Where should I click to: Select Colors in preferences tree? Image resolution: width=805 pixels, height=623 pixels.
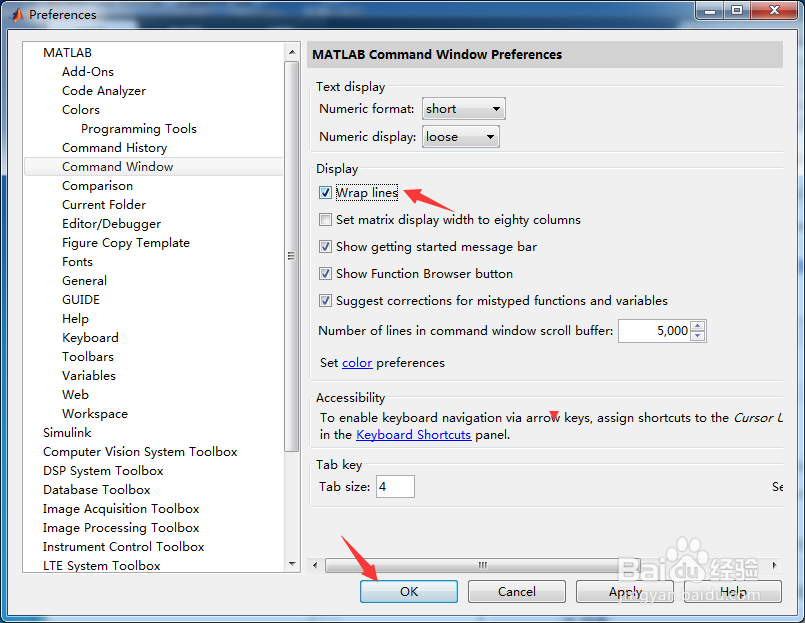click(81, 110)
